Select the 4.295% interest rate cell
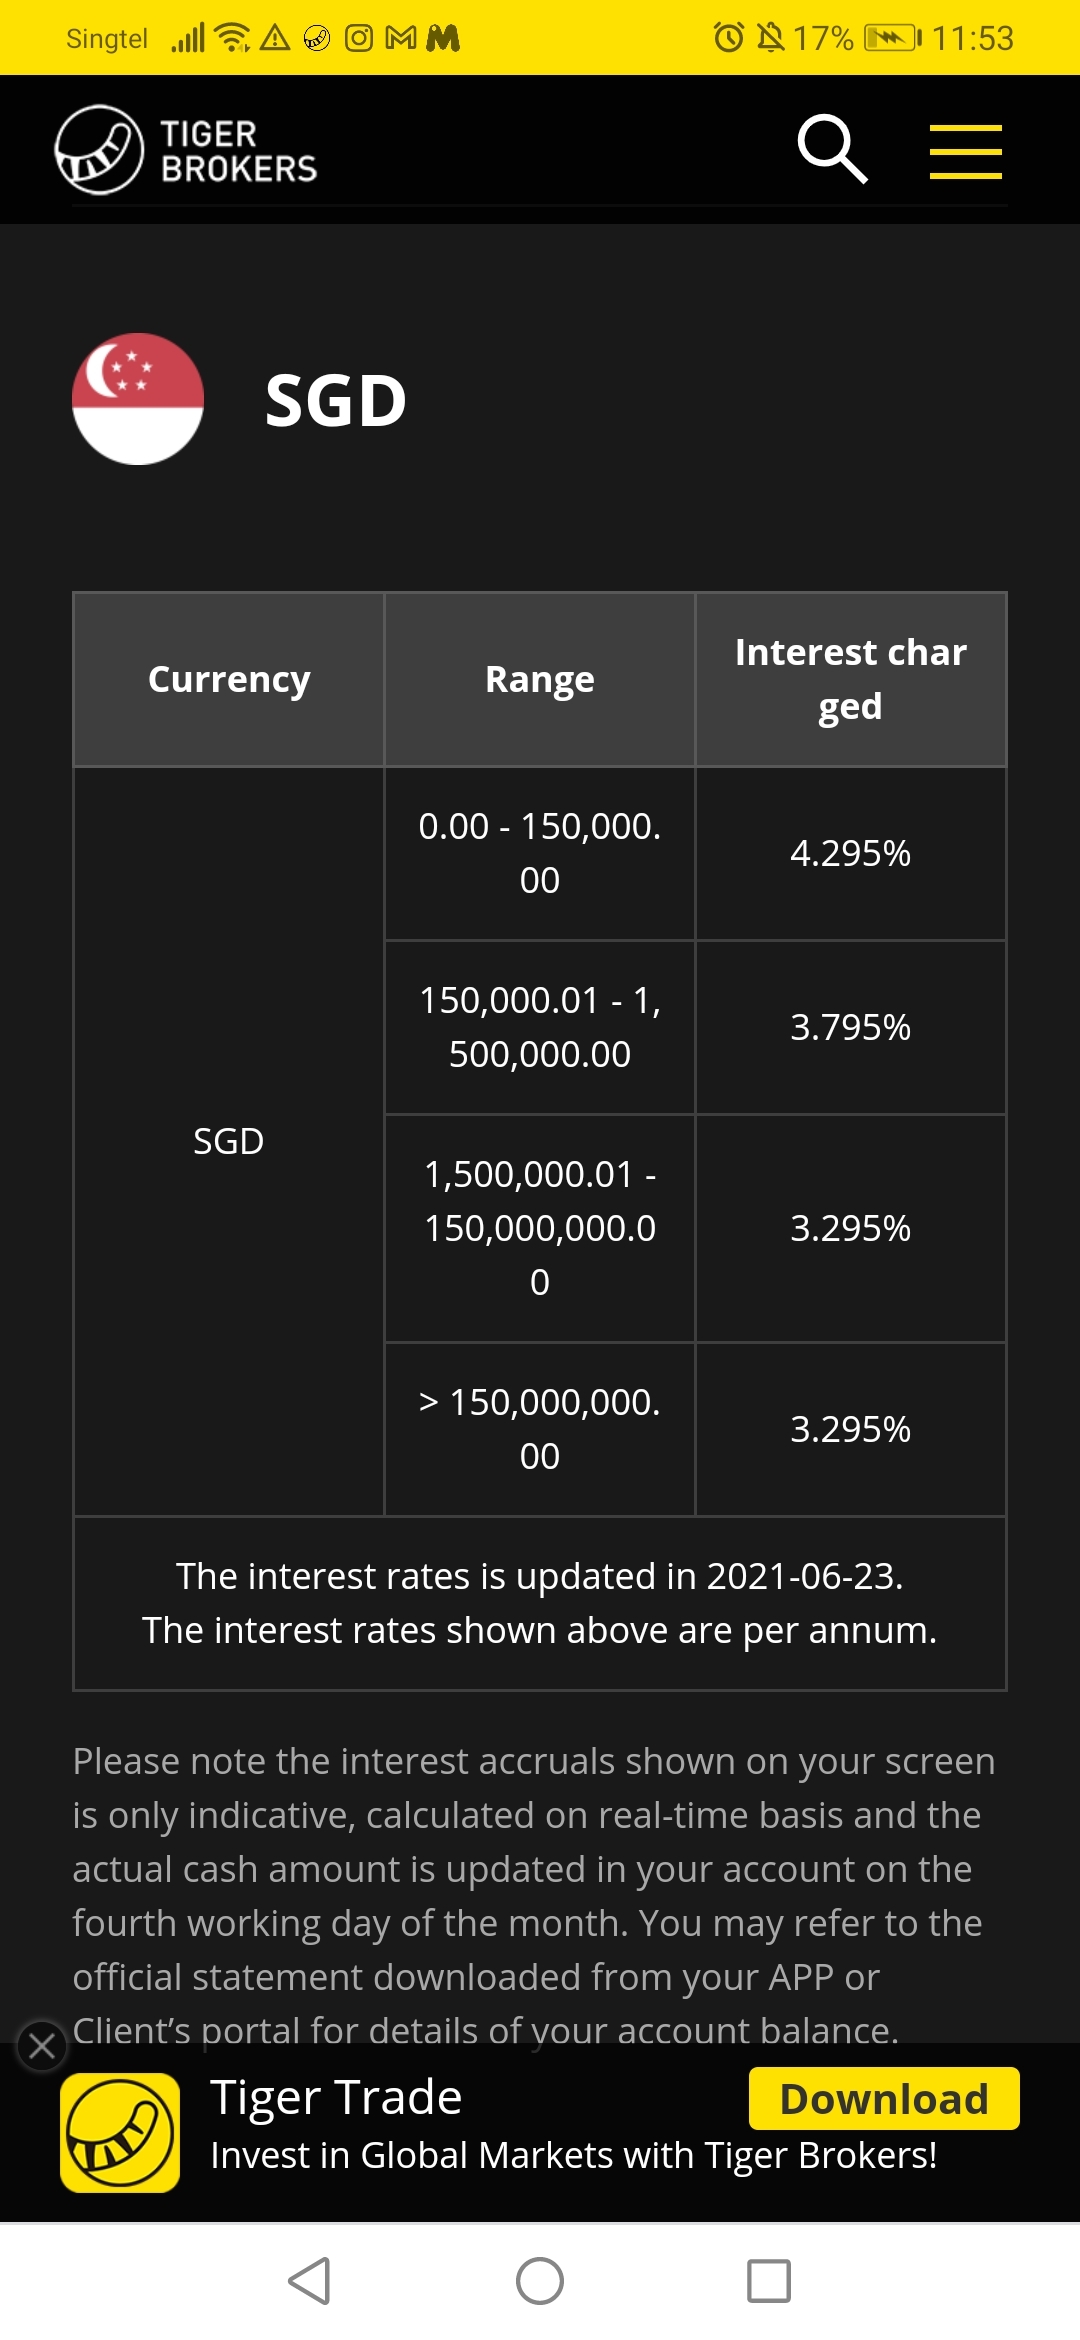This screenshot has height=2340, width=1080. [x=851, y=853]
